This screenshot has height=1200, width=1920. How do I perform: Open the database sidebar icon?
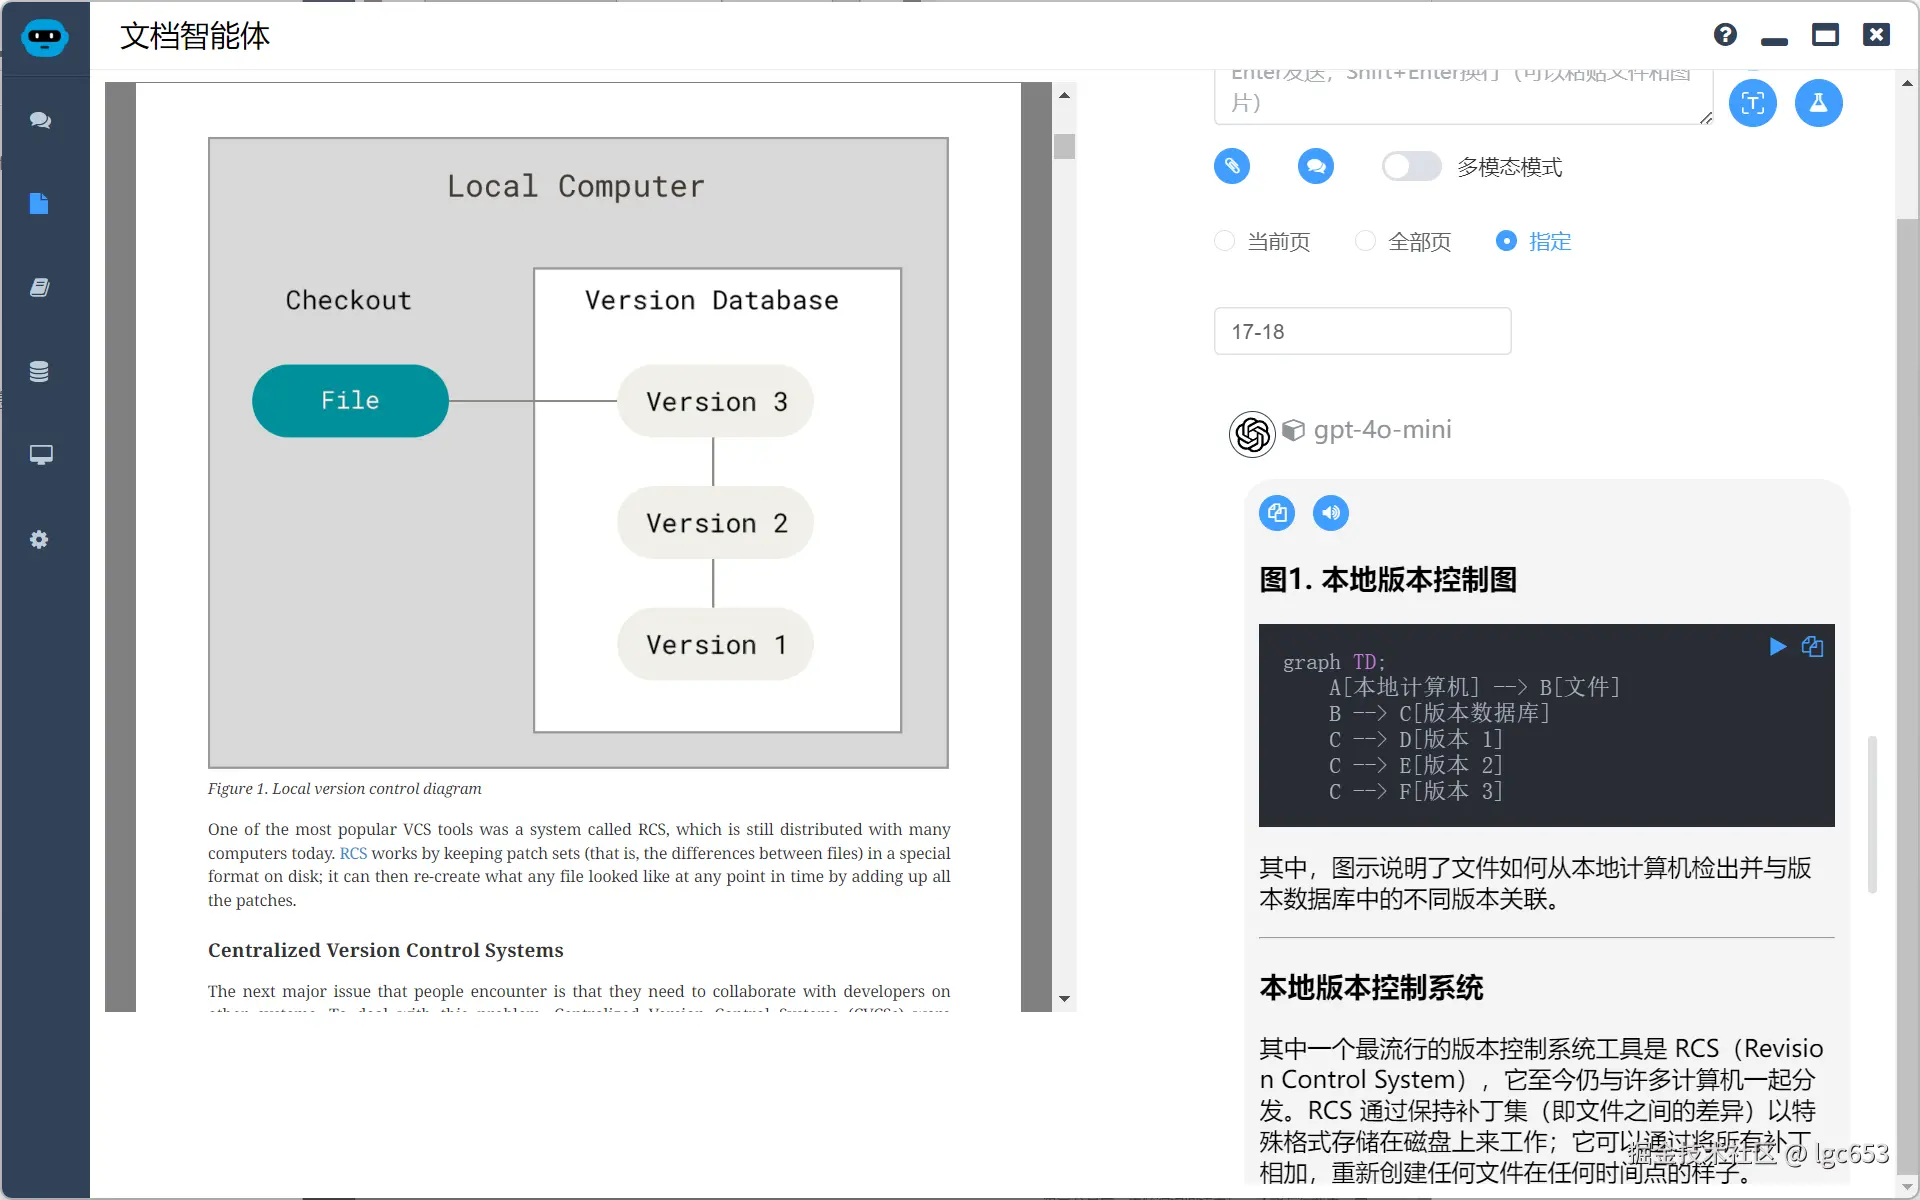pyautogui.click(x=40, y=372)
